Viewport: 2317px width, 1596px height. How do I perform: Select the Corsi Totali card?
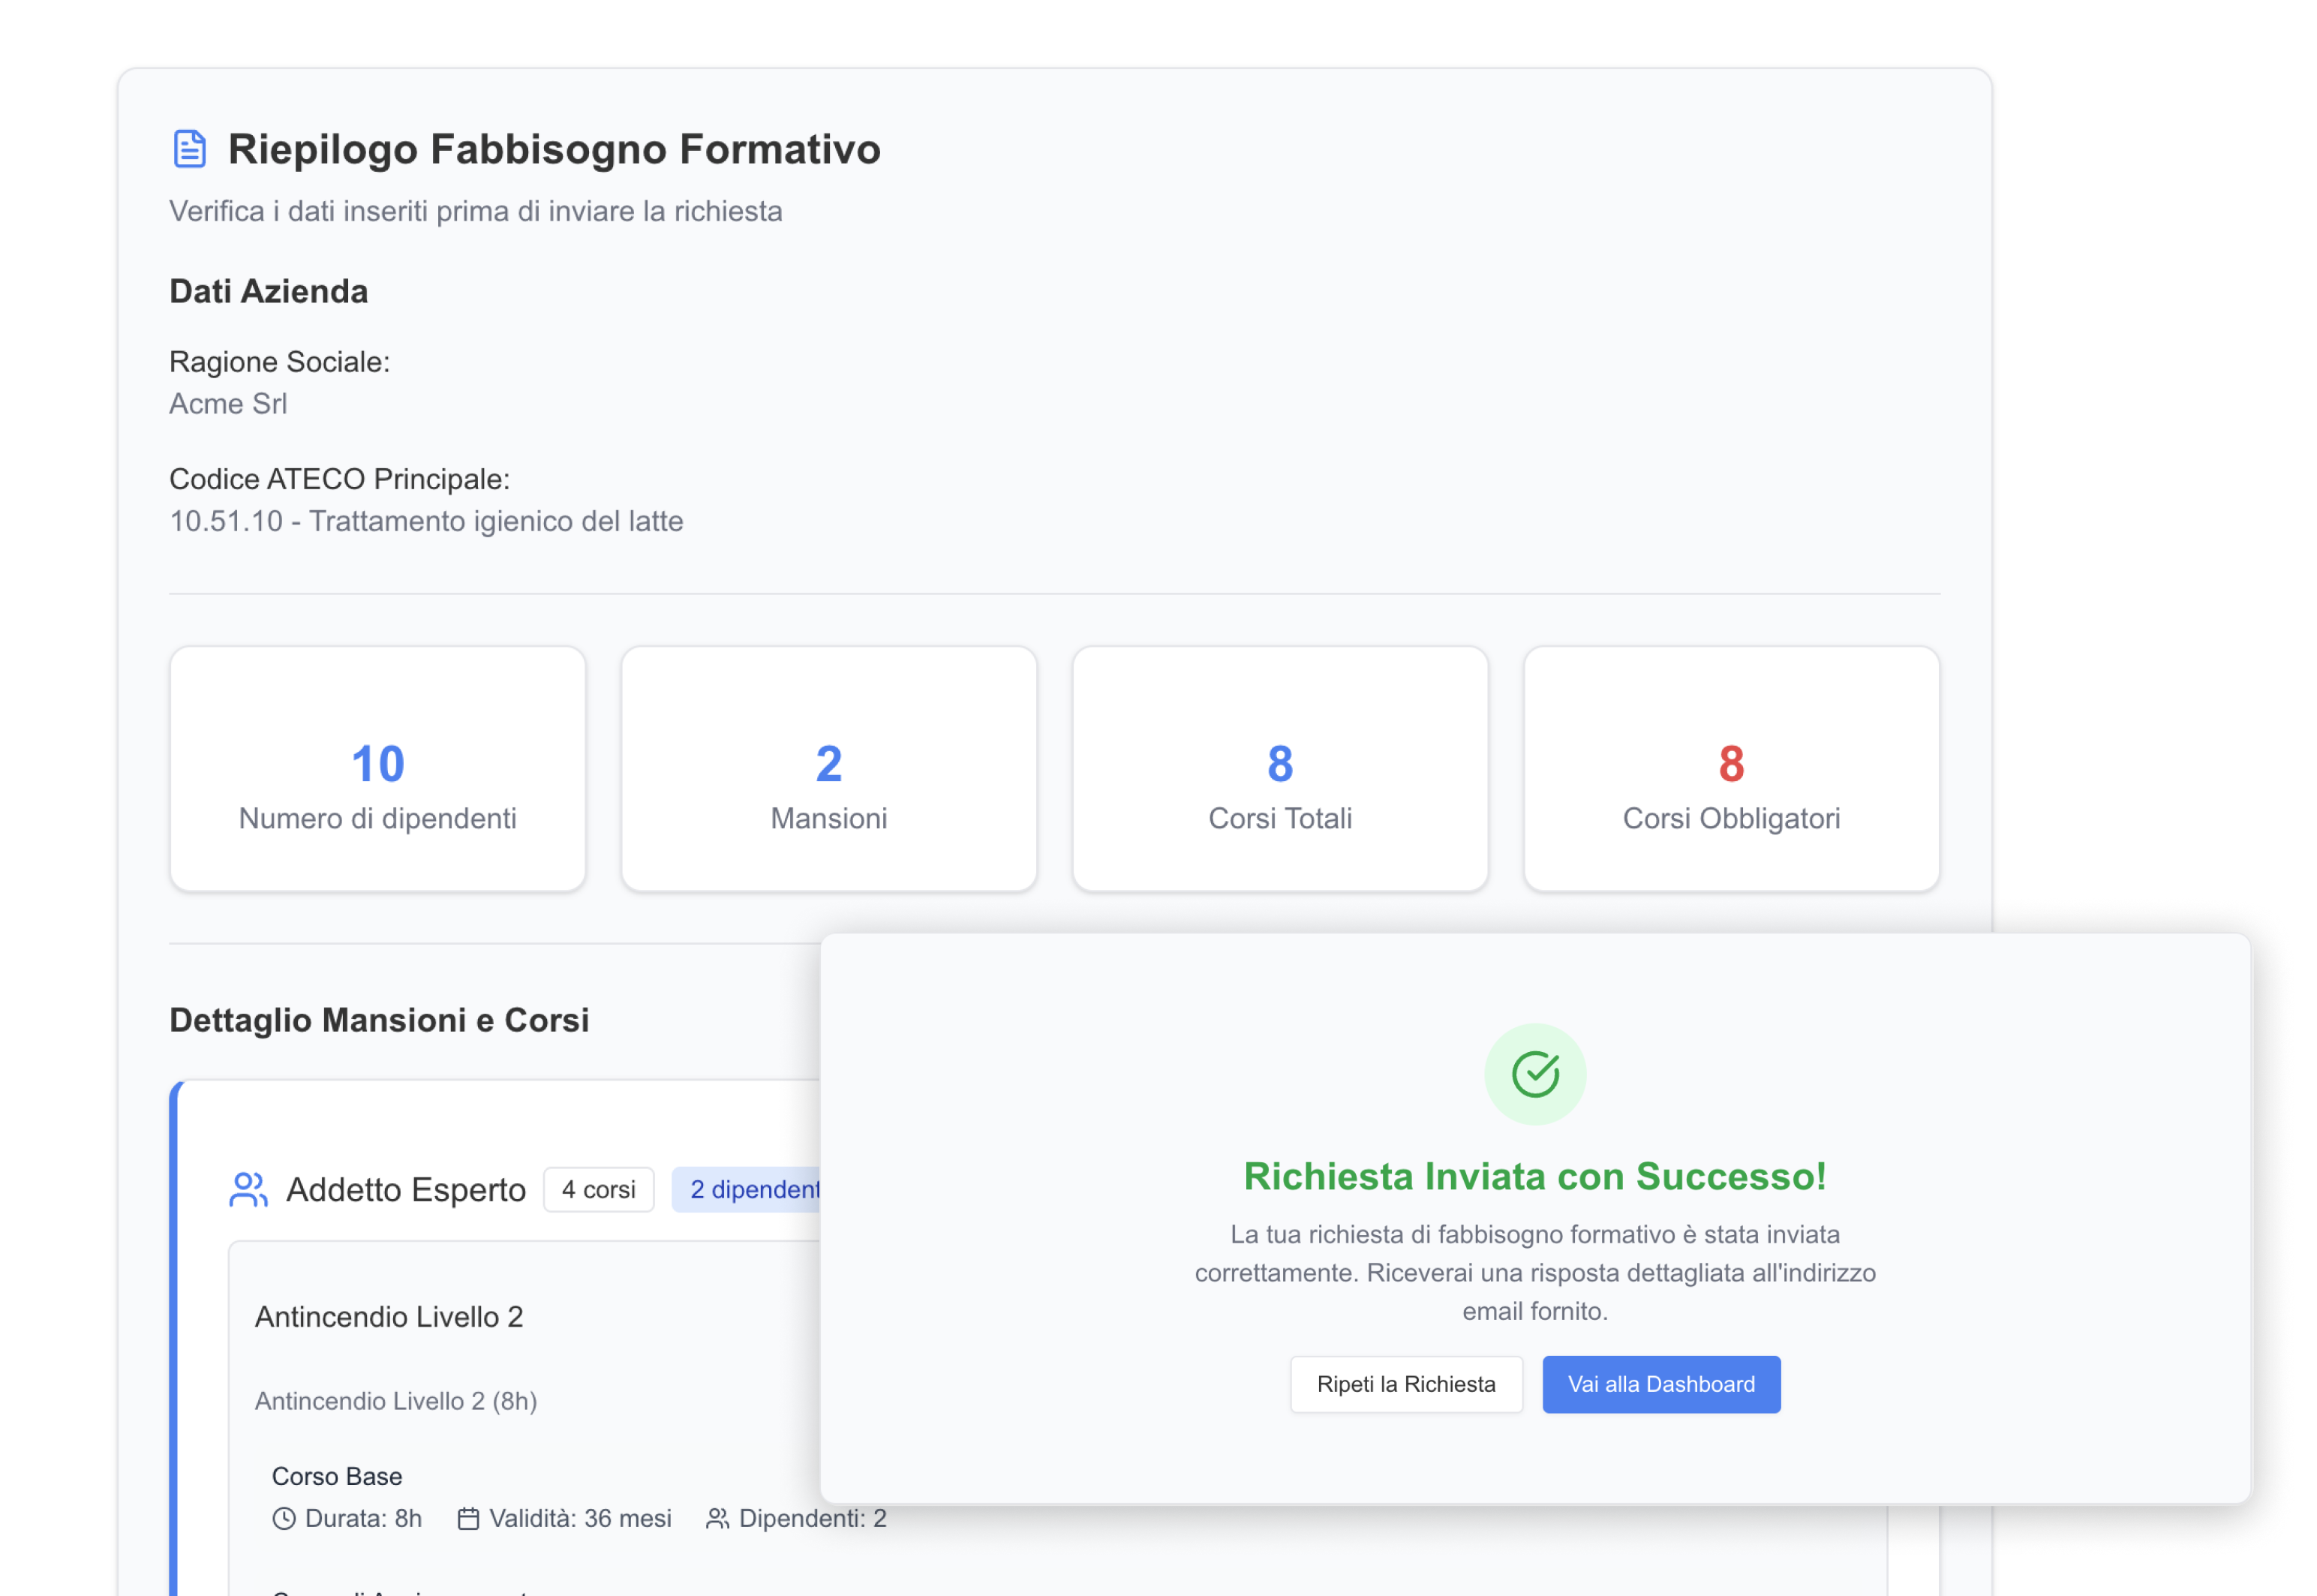[1279, 768]
